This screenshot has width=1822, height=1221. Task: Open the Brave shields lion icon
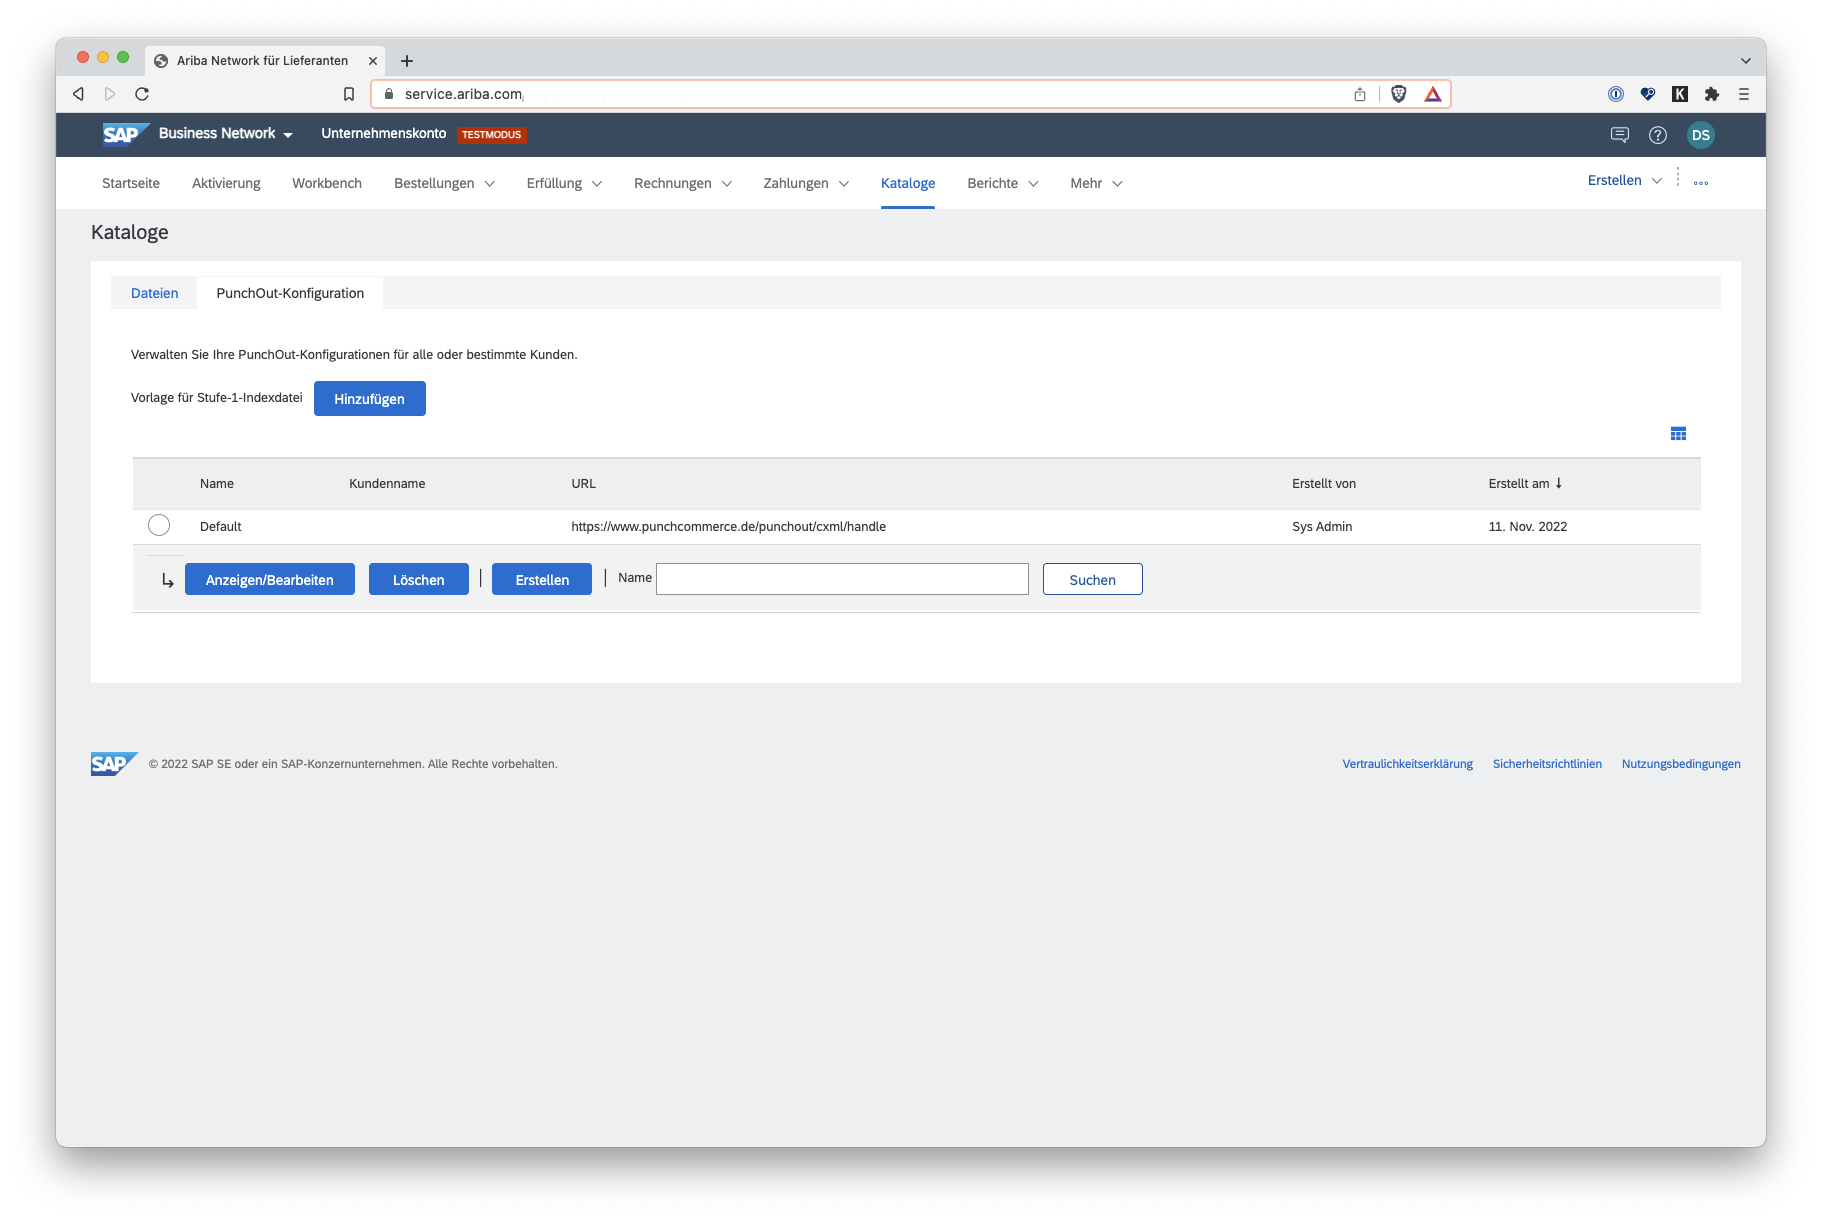point(1399,94)
